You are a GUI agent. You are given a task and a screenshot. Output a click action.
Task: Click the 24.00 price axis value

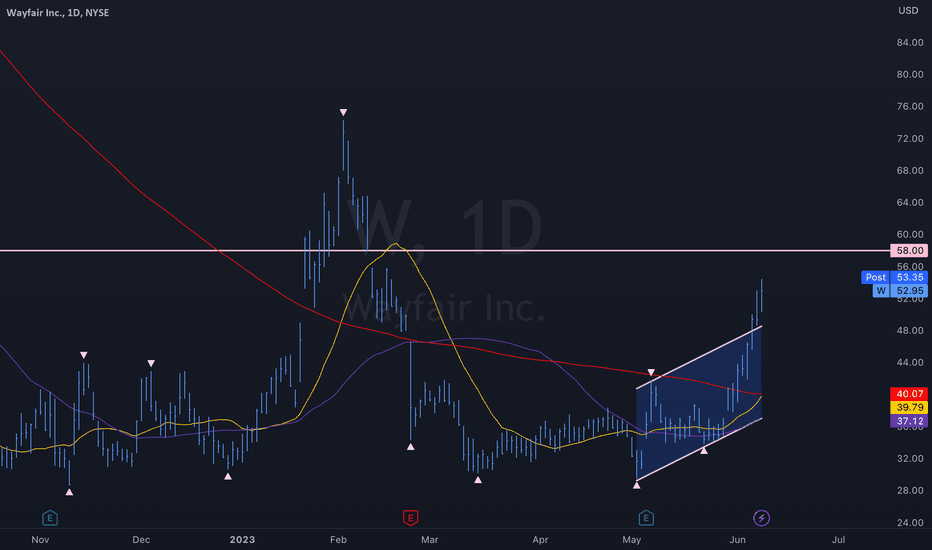(910, 523)
